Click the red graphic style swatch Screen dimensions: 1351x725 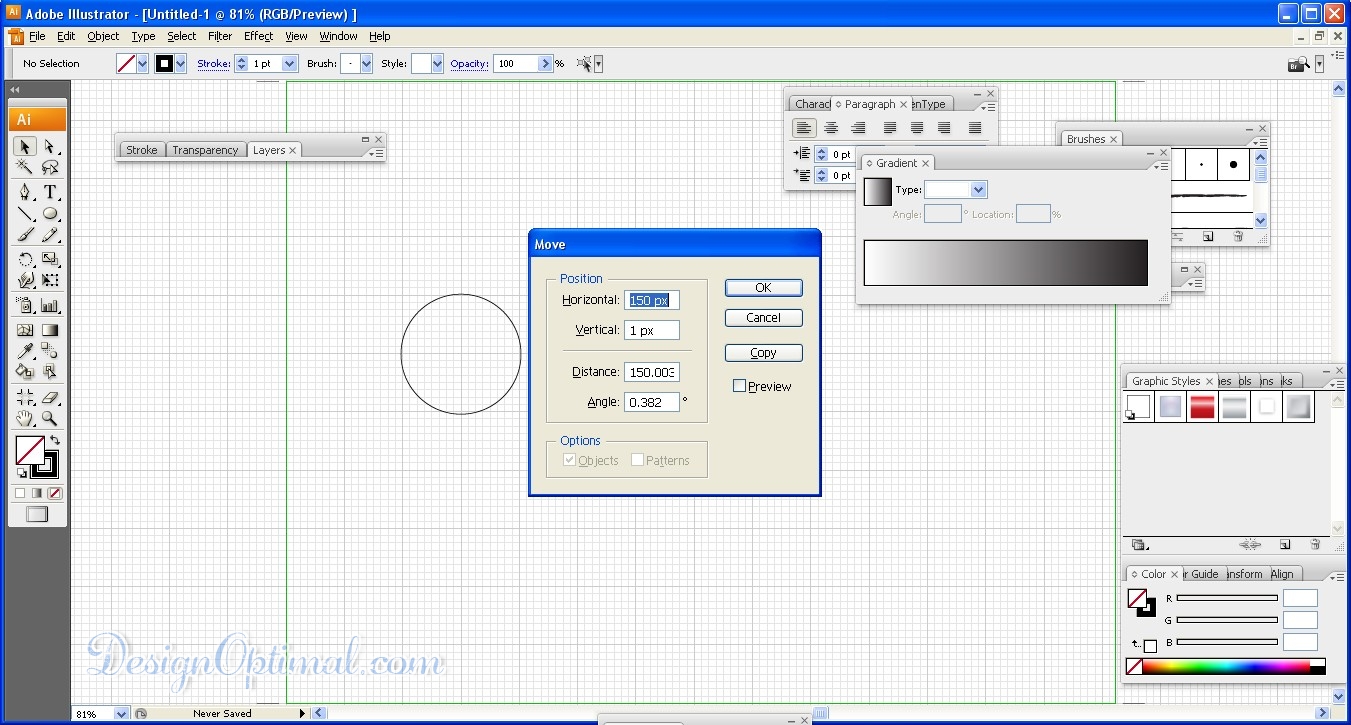tap(1202, 407)
